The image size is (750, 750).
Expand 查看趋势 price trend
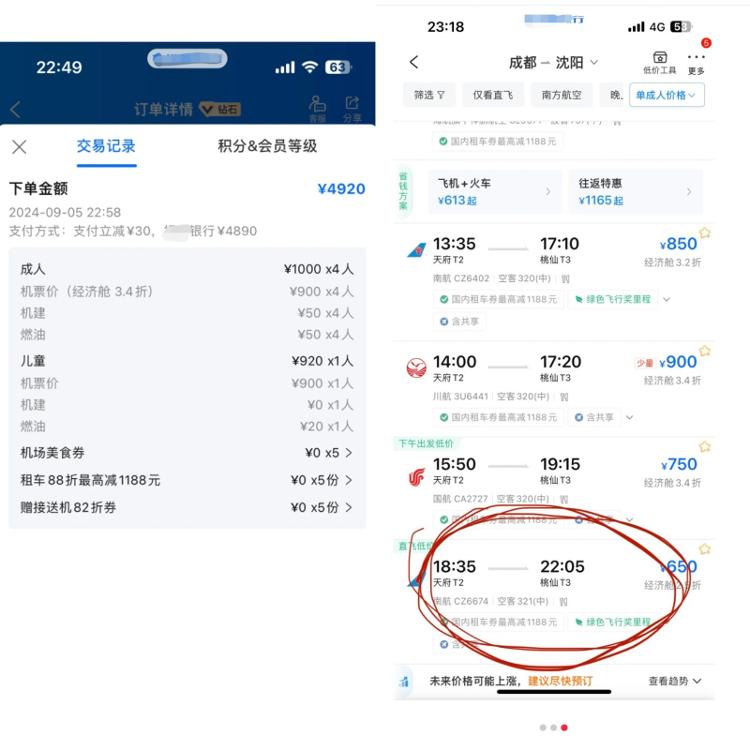(674, 681)
